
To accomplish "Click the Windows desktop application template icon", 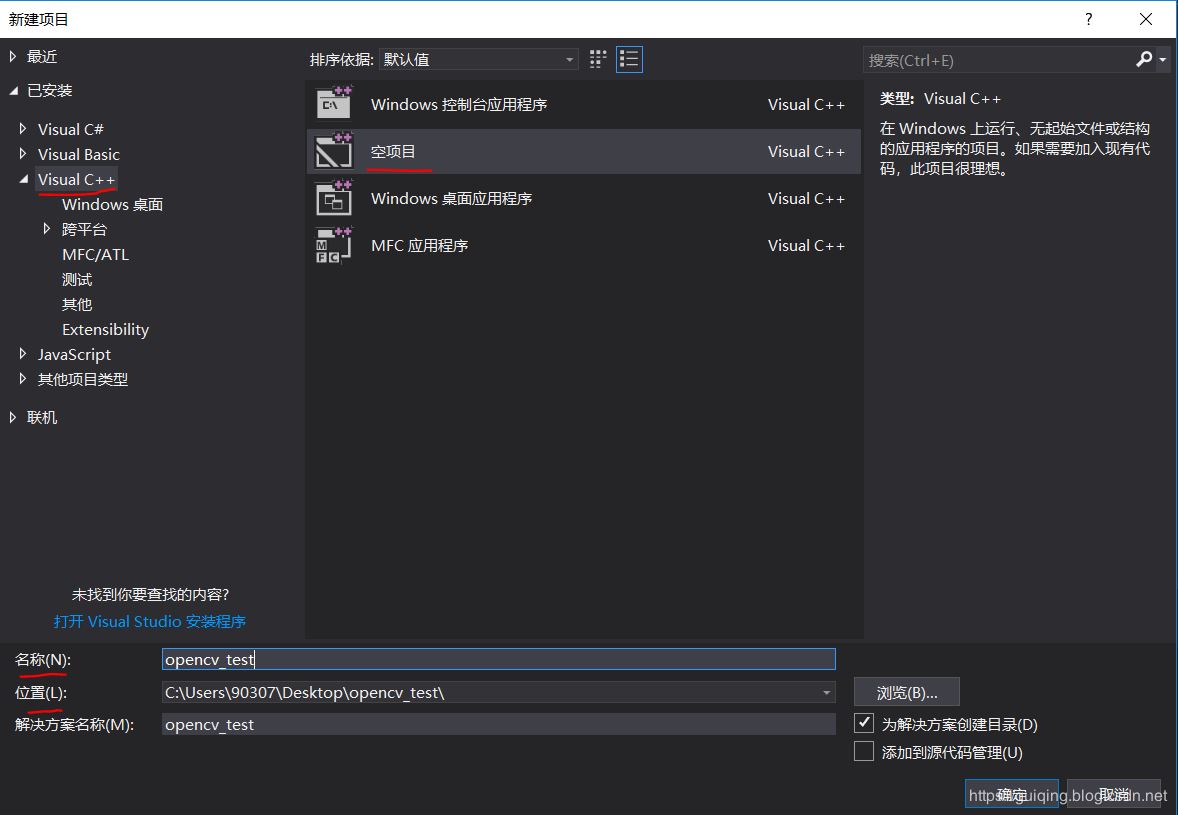I will pyautogui.click(x=334, y=198).
